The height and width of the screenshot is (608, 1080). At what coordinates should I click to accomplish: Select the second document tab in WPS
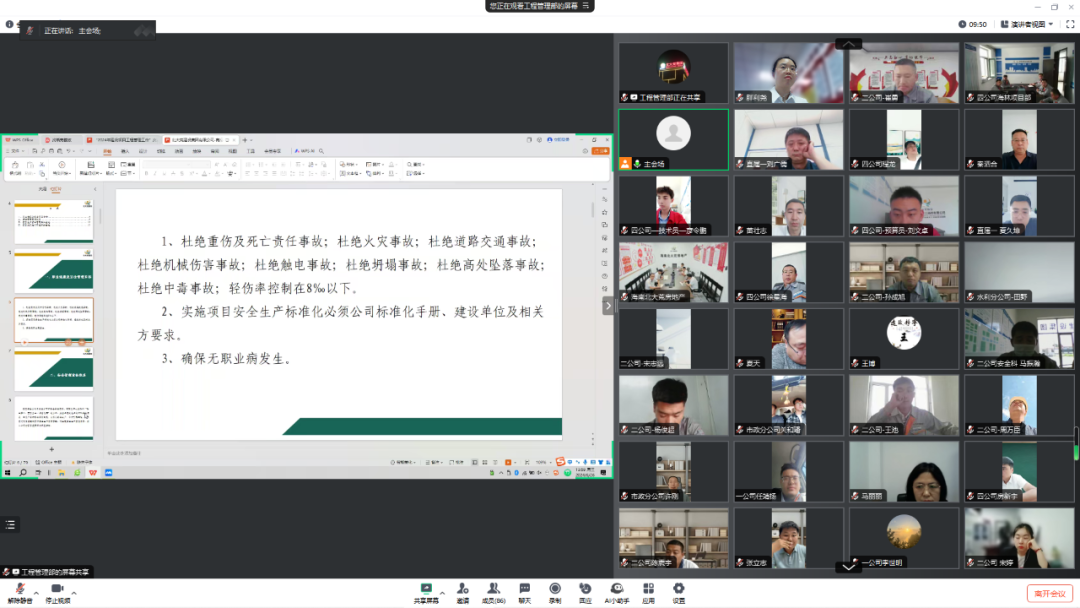coord(59,139)
